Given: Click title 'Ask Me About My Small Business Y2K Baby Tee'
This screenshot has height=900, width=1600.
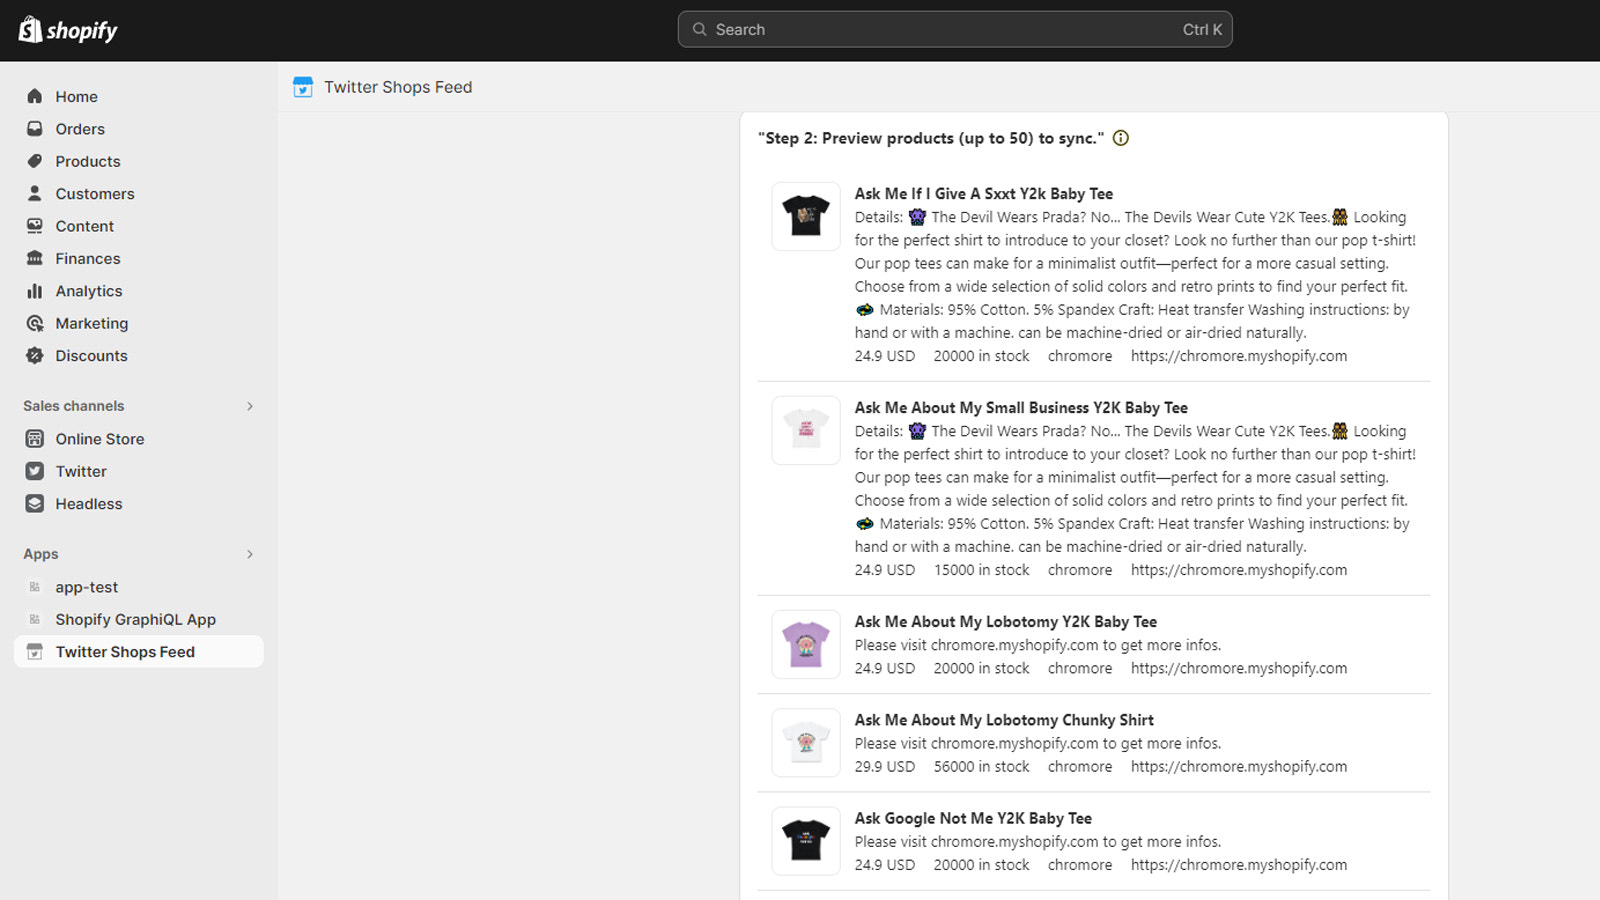Looking at the screenshot, I should coord(1021,408).
